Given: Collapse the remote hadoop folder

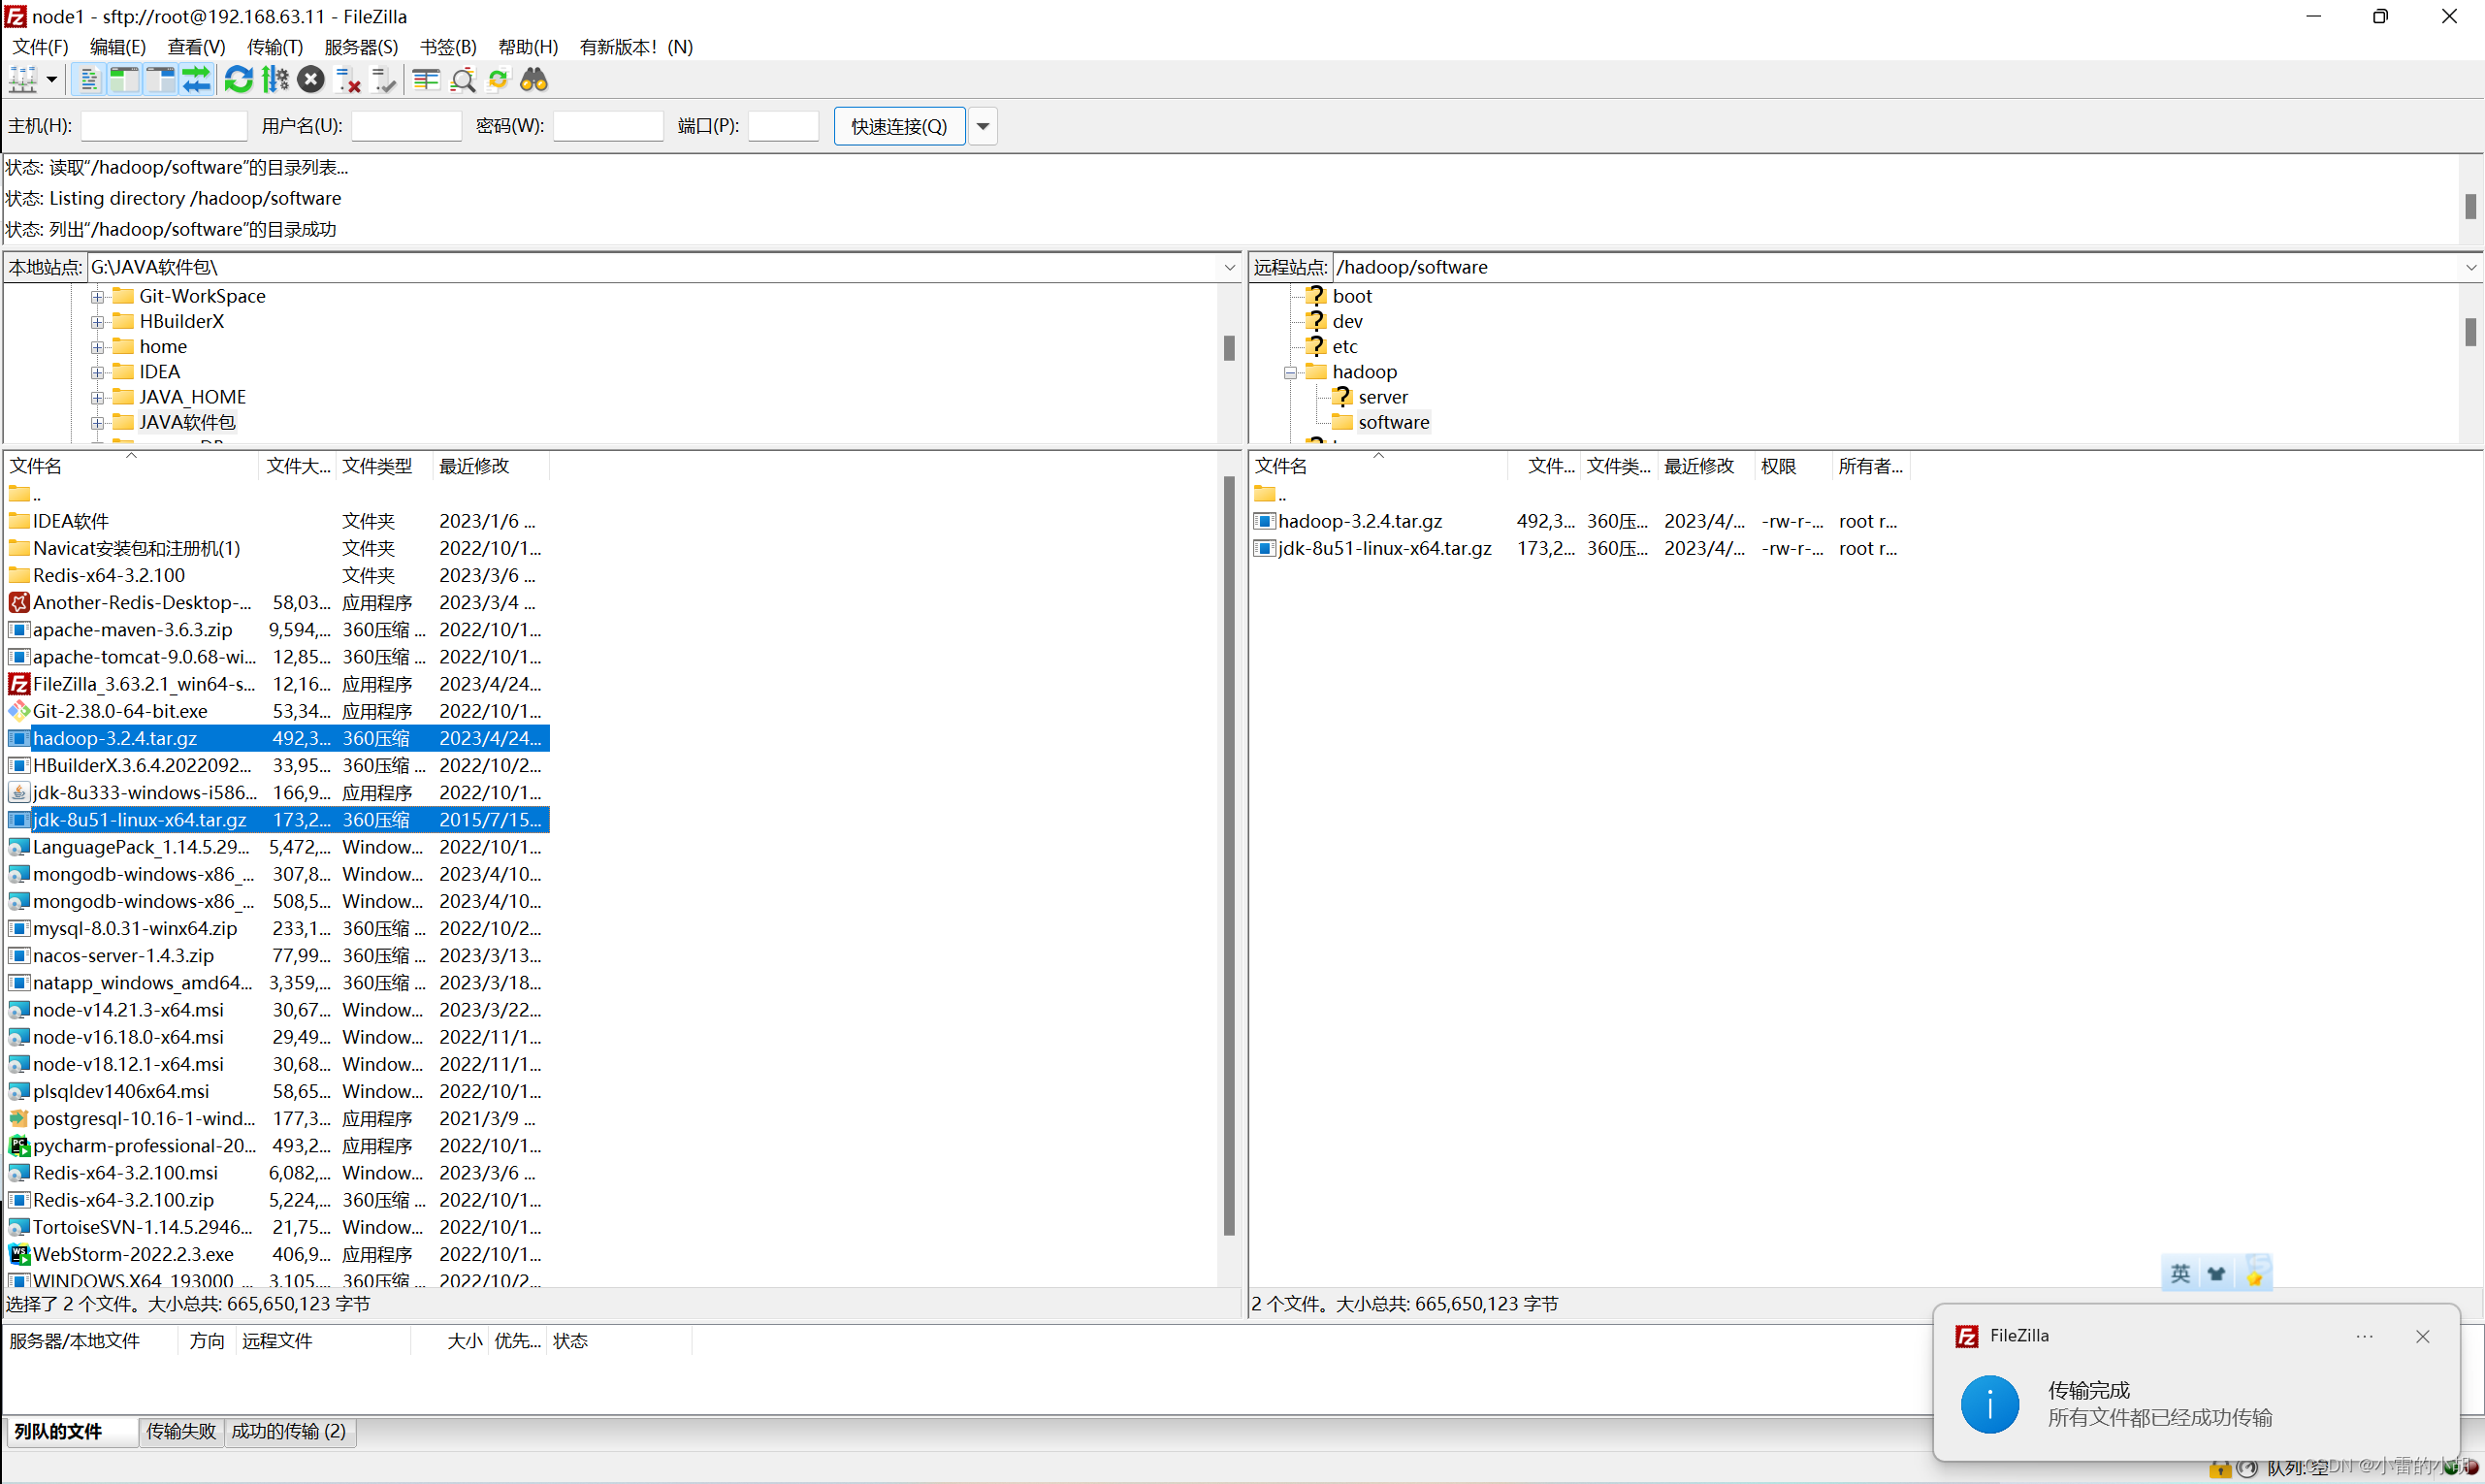Looking at the screenshot, I should coord(1290,372).
